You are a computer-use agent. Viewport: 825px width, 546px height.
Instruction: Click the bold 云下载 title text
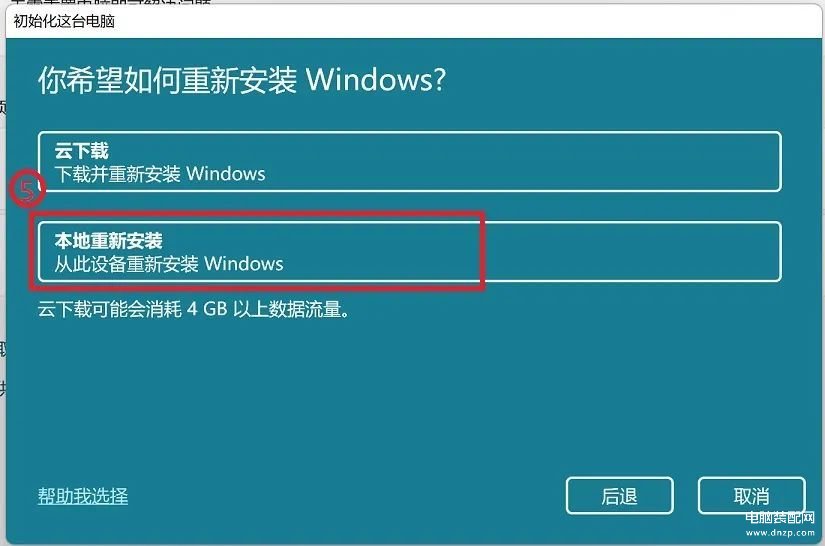[82, 151]
